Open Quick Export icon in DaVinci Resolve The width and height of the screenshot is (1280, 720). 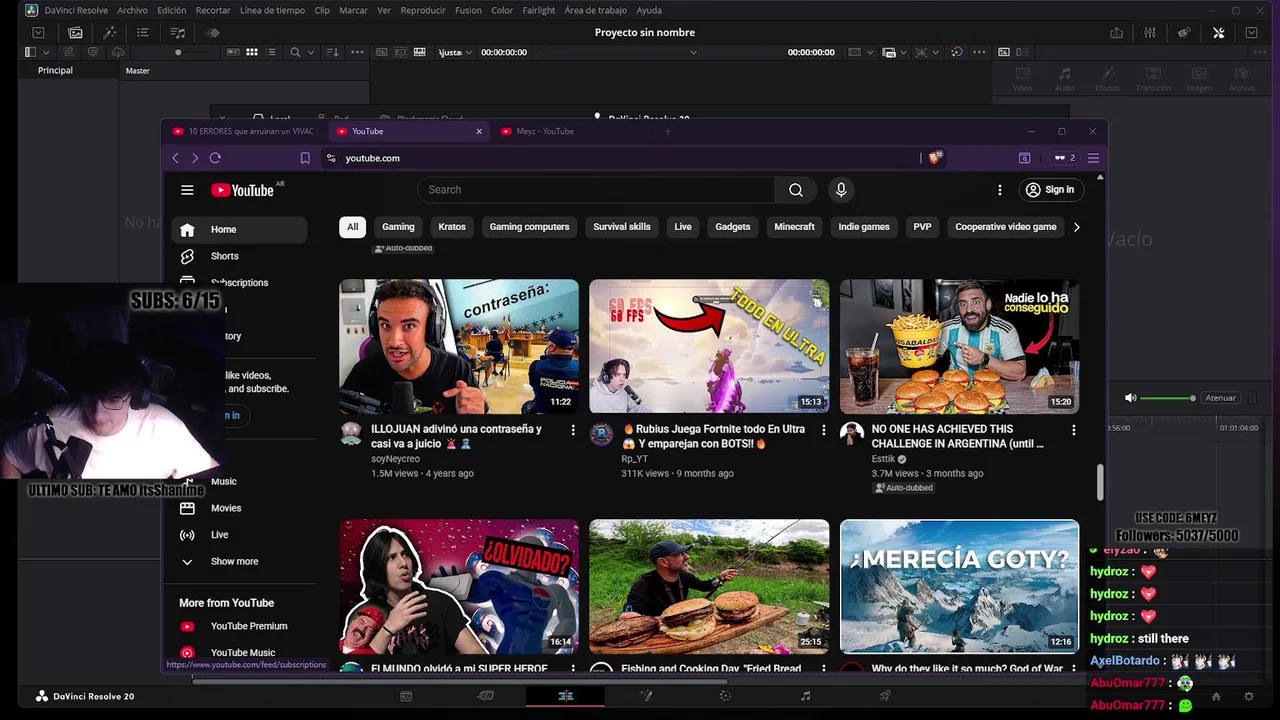tap(1116, 32)
